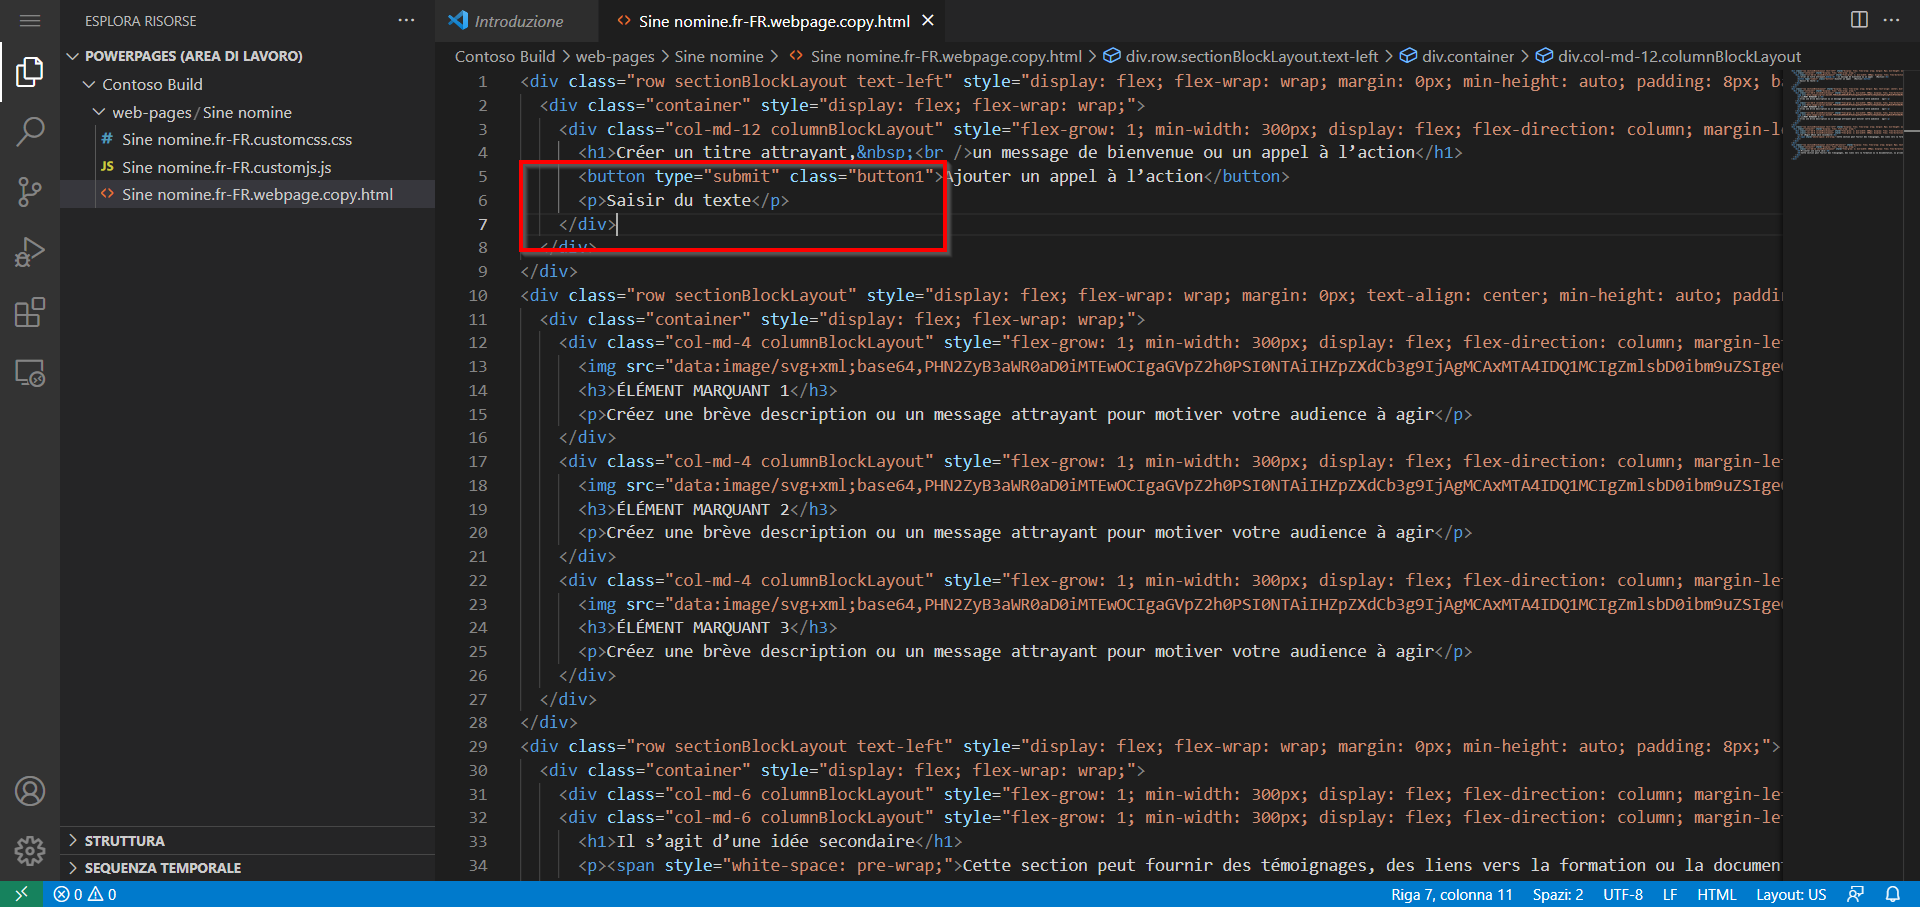Click div.container breadcrumb item
1920x907 pixels.
(x=1457, y=56)
